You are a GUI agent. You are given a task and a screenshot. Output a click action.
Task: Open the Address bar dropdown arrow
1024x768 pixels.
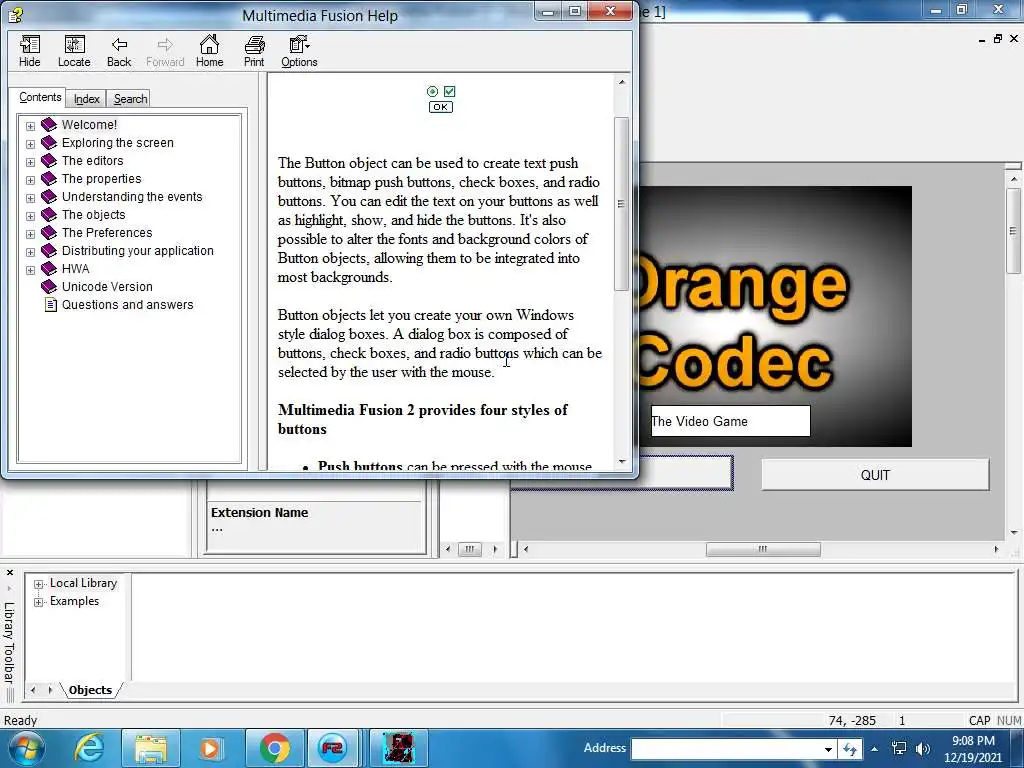(828, 749)
